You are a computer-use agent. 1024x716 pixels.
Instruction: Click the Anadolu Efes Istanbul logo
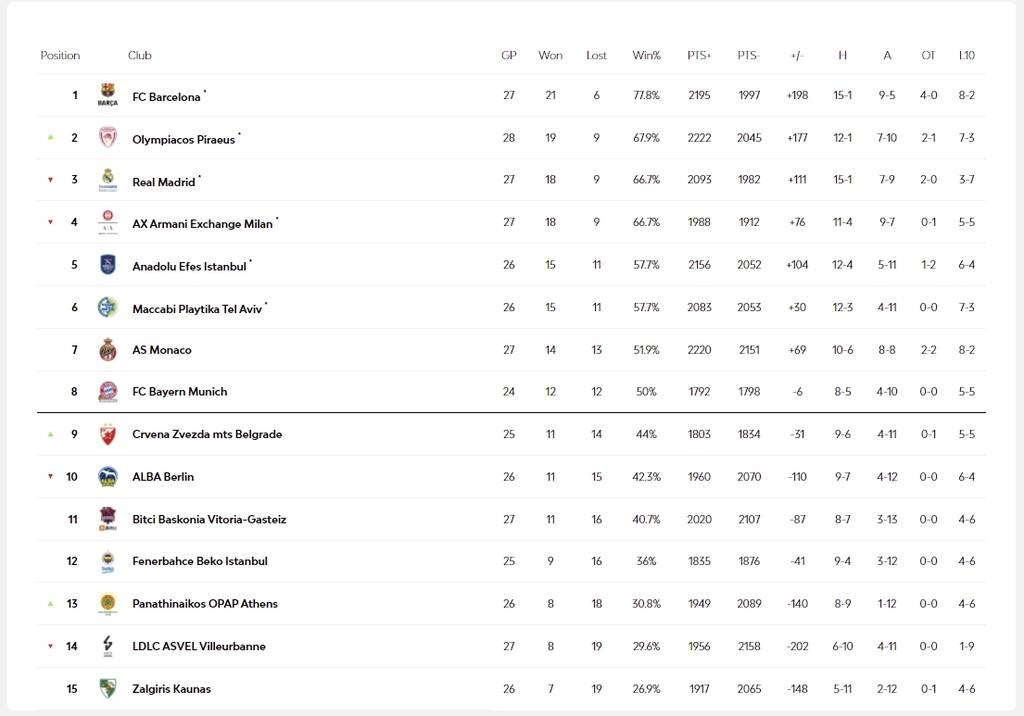pyautogui.click(x=108, y=265)
